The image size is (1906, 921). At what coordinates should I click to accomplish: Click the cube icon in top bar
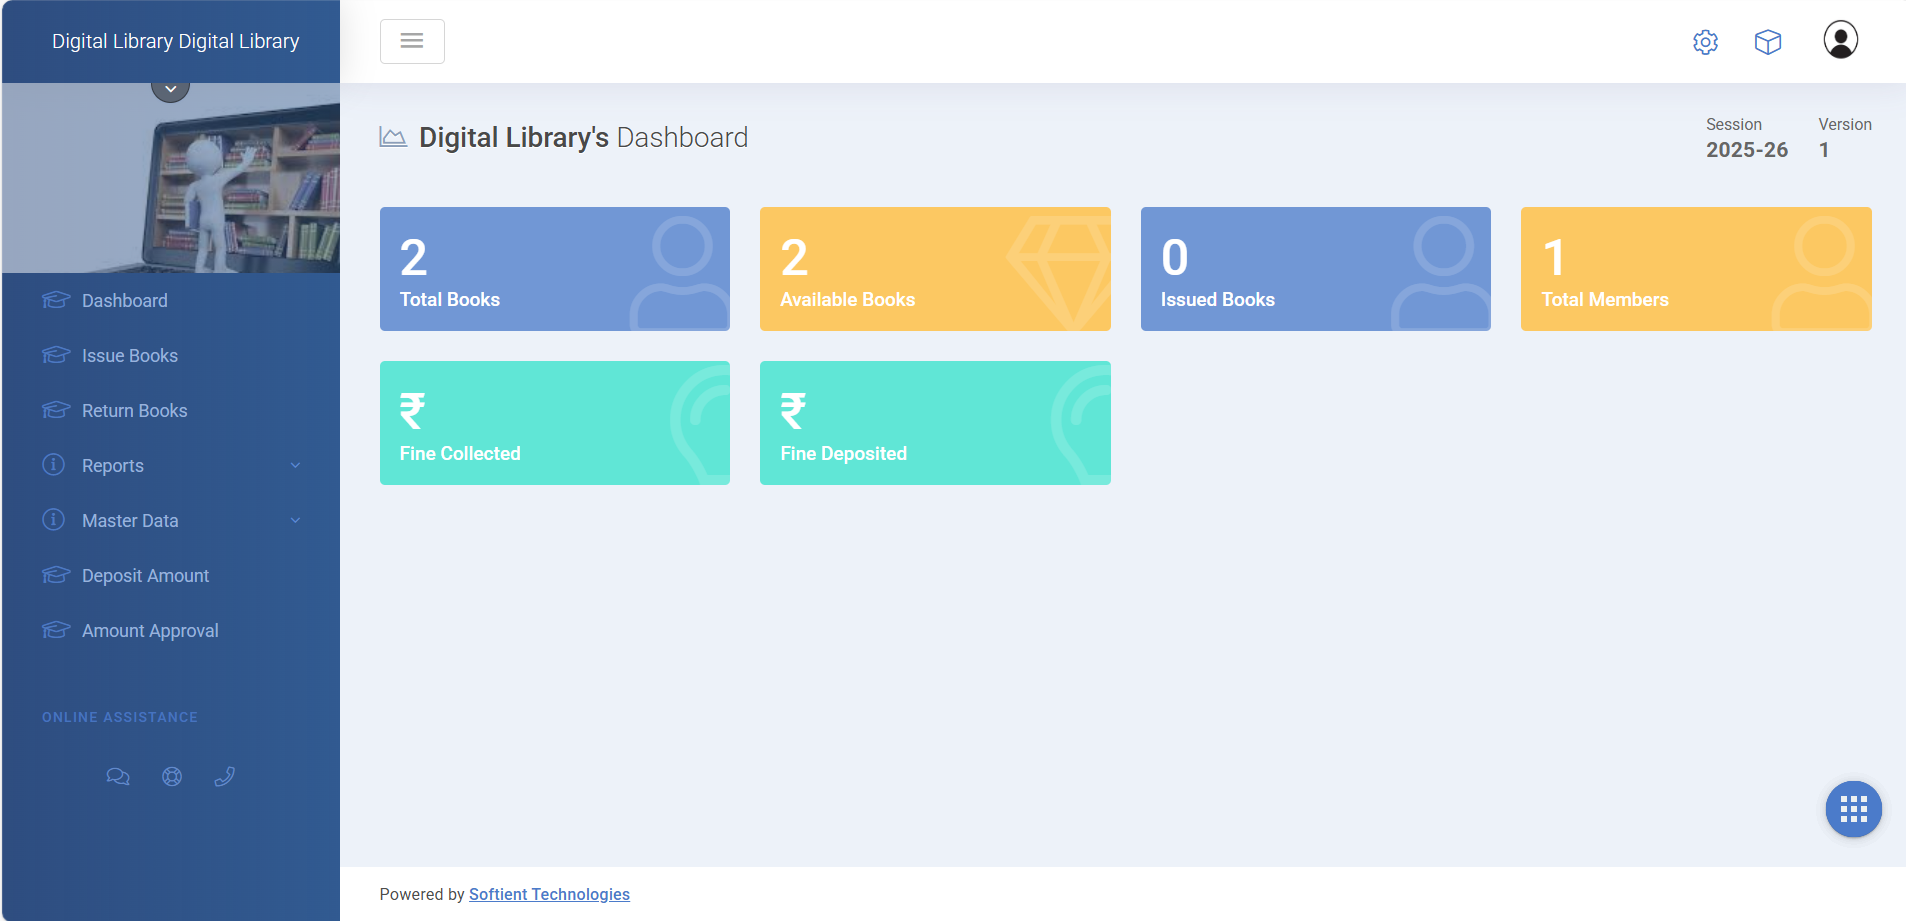[1768, 42]
